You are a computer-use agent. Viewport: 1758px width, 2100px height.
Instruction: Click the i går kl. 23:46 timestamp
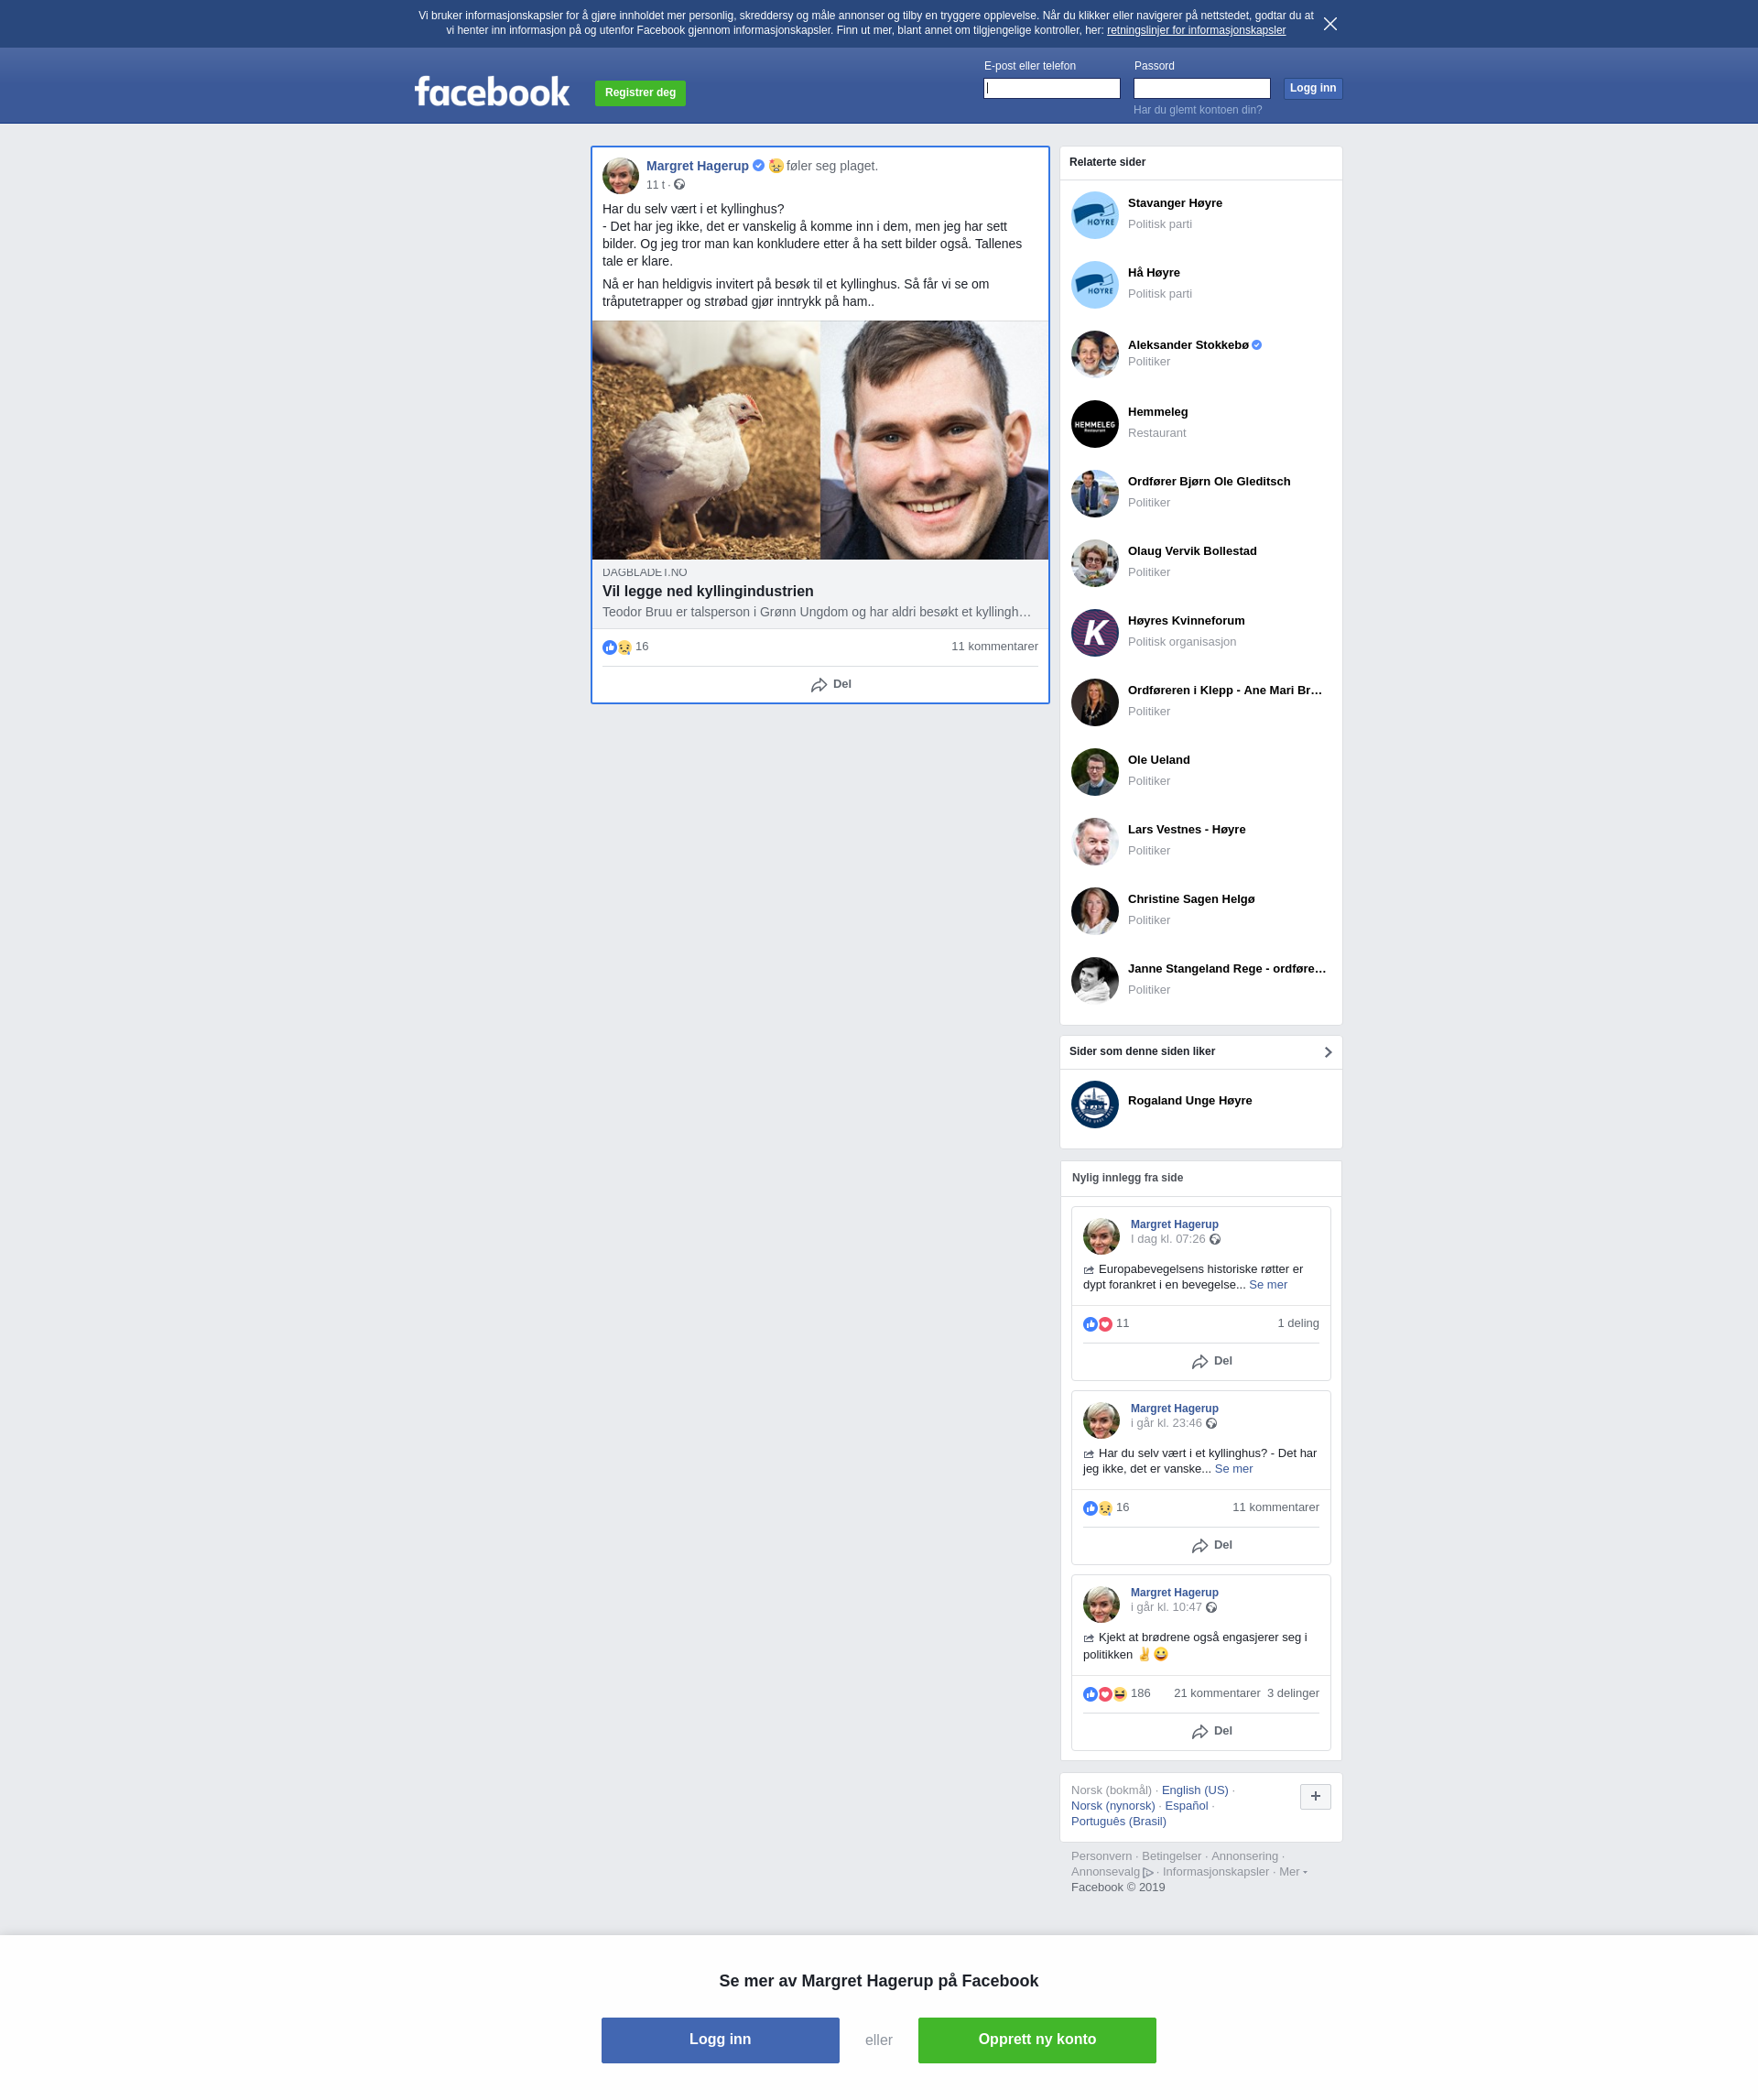pyautogui.click(x=1166, y=1424)
